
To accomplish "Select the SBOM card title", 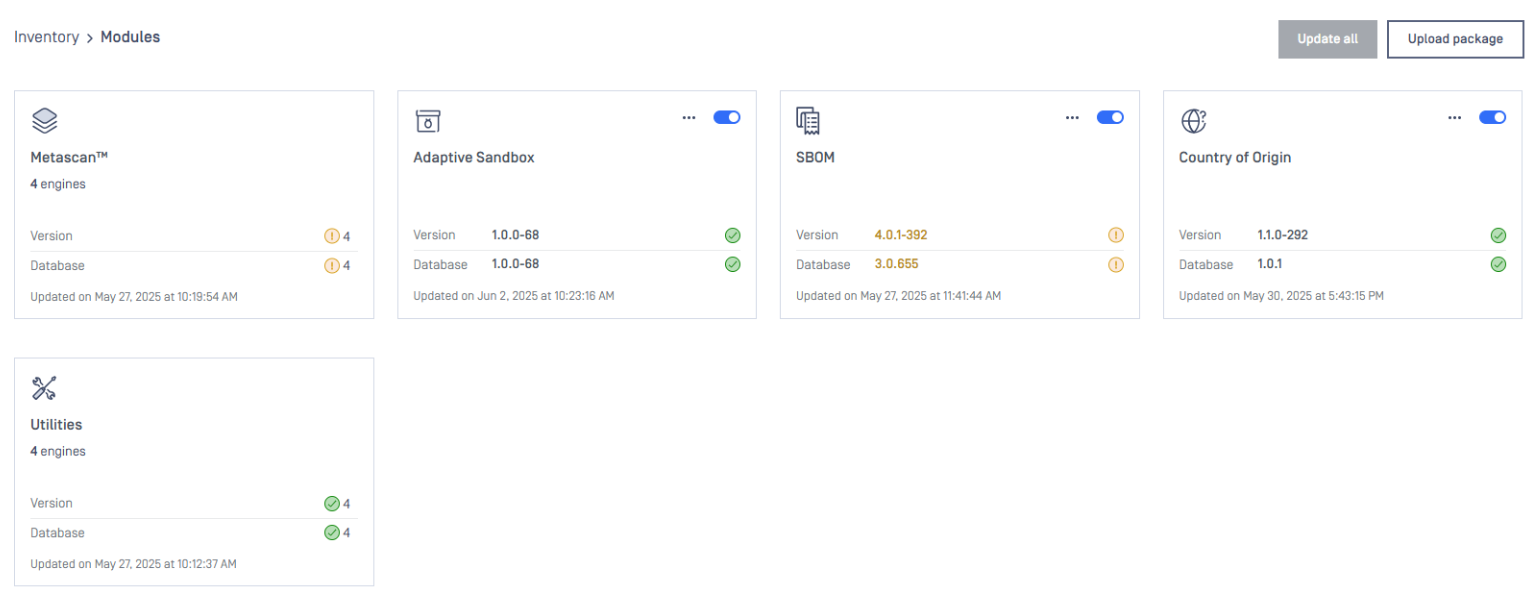I will pyautogui.click(x=815, y=157).
